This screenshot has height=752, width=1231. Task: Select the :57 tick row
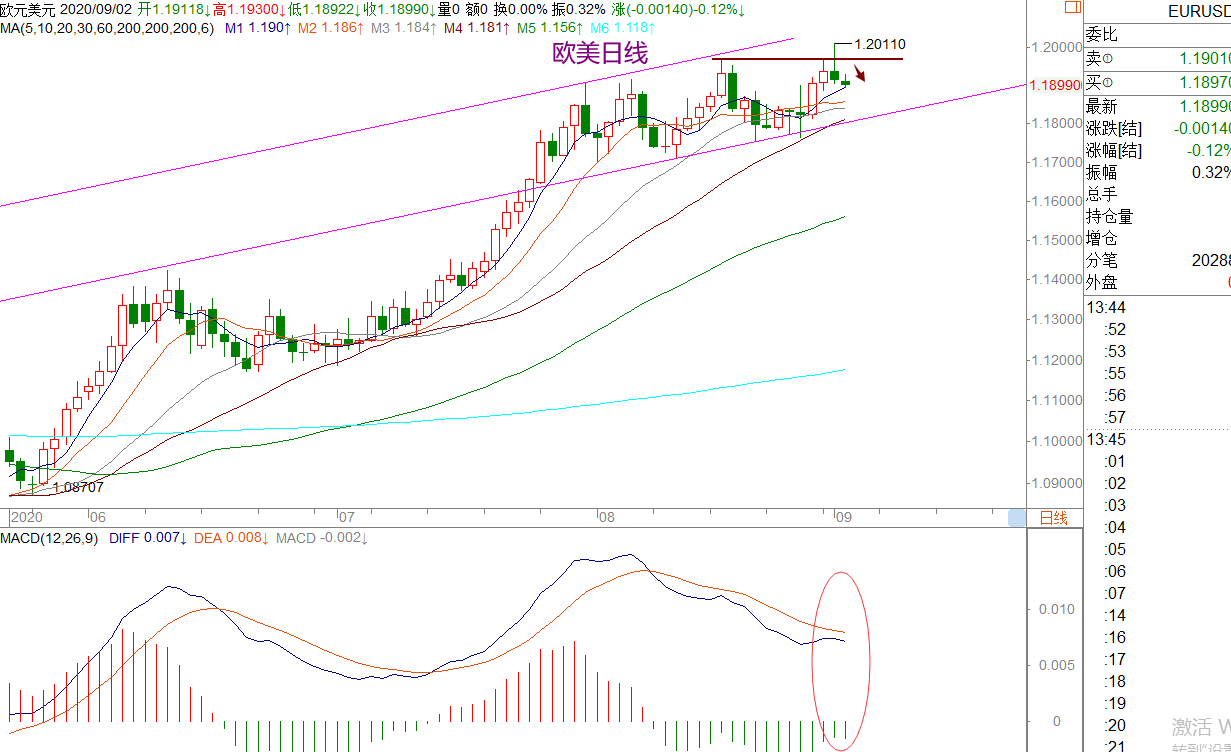(1158, 417)
